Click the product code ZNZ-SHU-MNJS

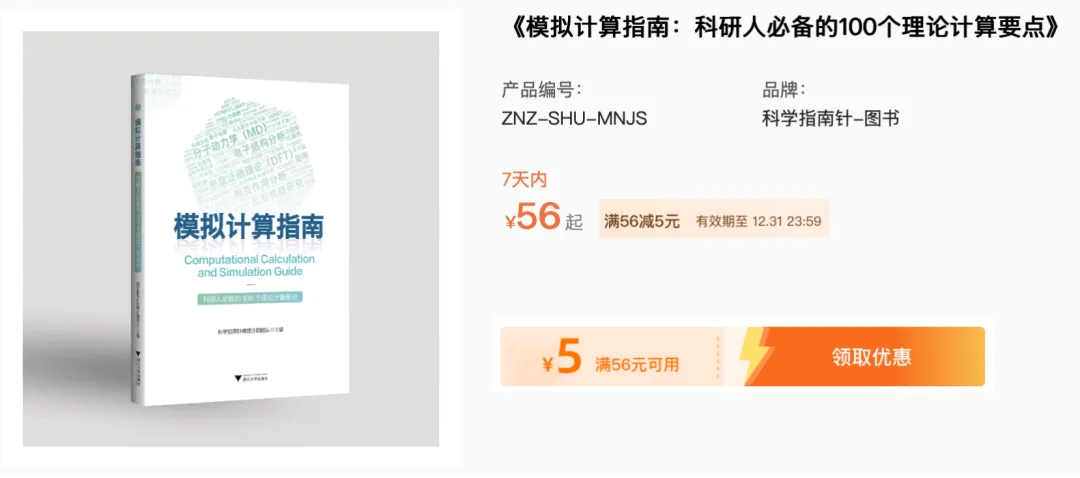[574, 118]
